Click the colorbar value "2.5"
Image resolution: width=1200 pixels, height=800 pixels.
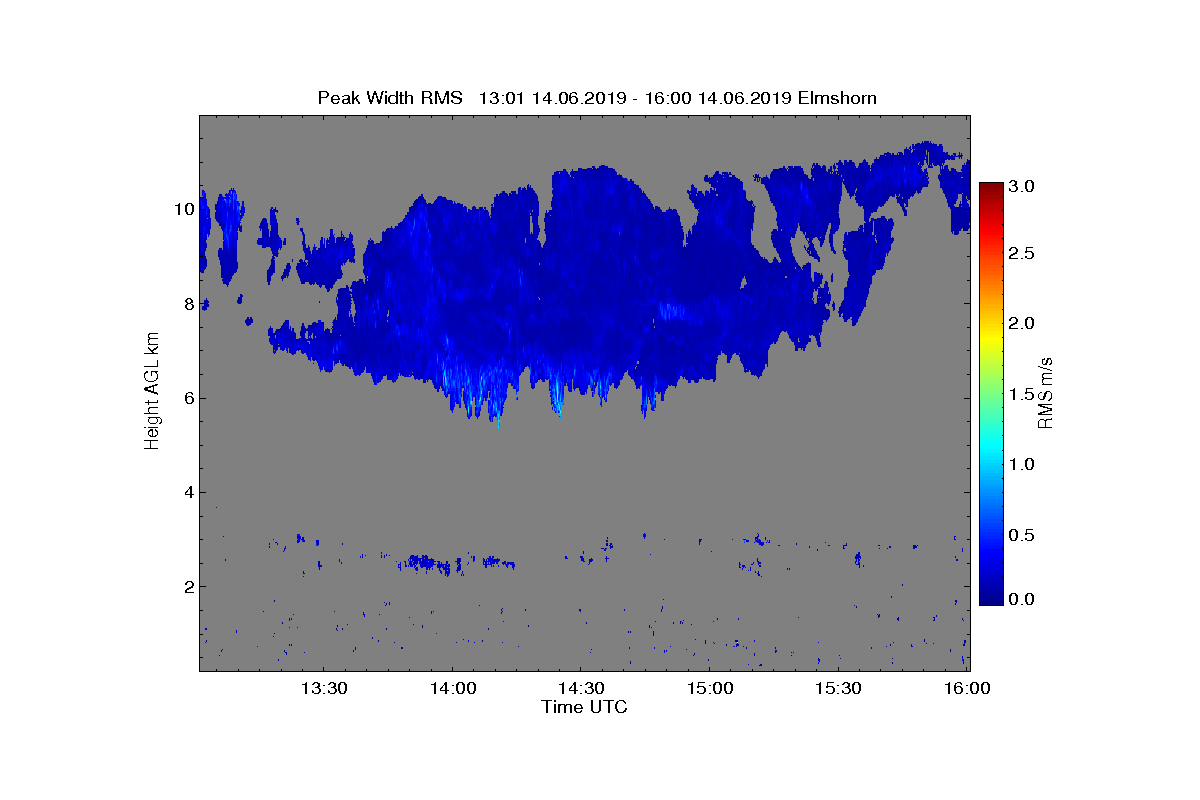click(1022, 254)
